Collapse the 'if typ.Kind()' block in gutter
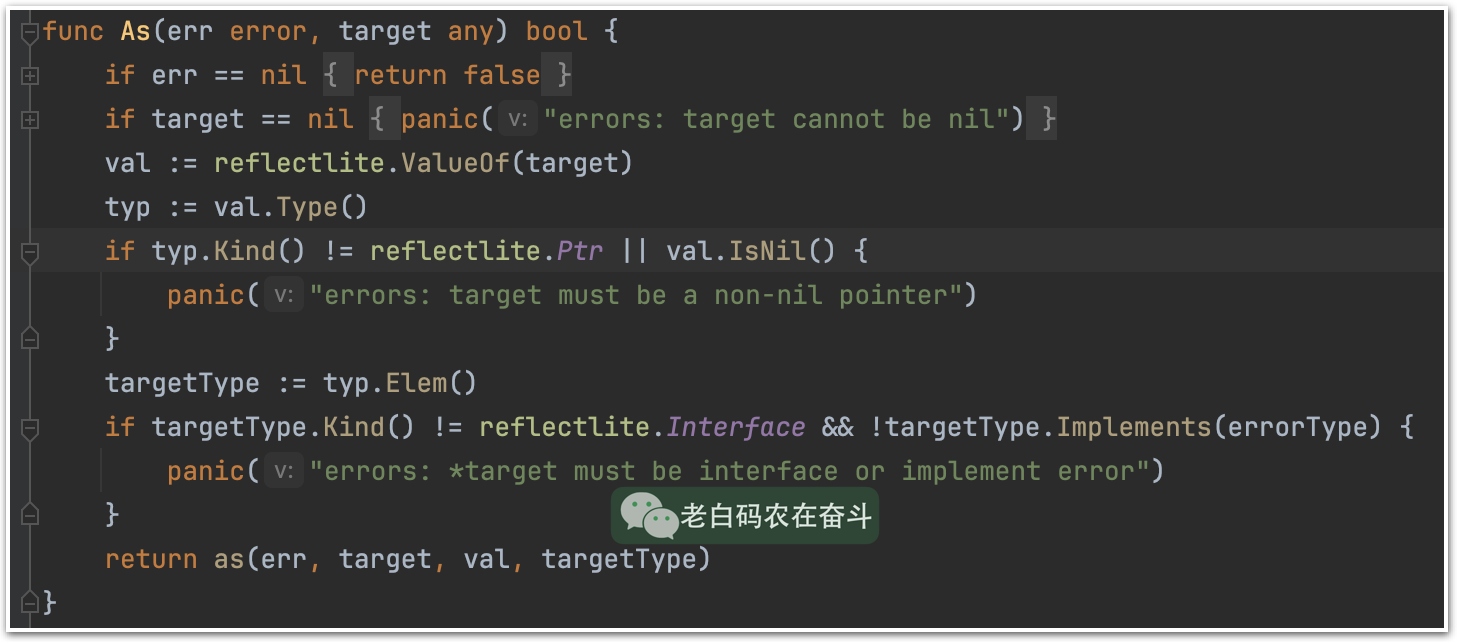This screenshot has height=642, width=1458. [x=30, y=253]
